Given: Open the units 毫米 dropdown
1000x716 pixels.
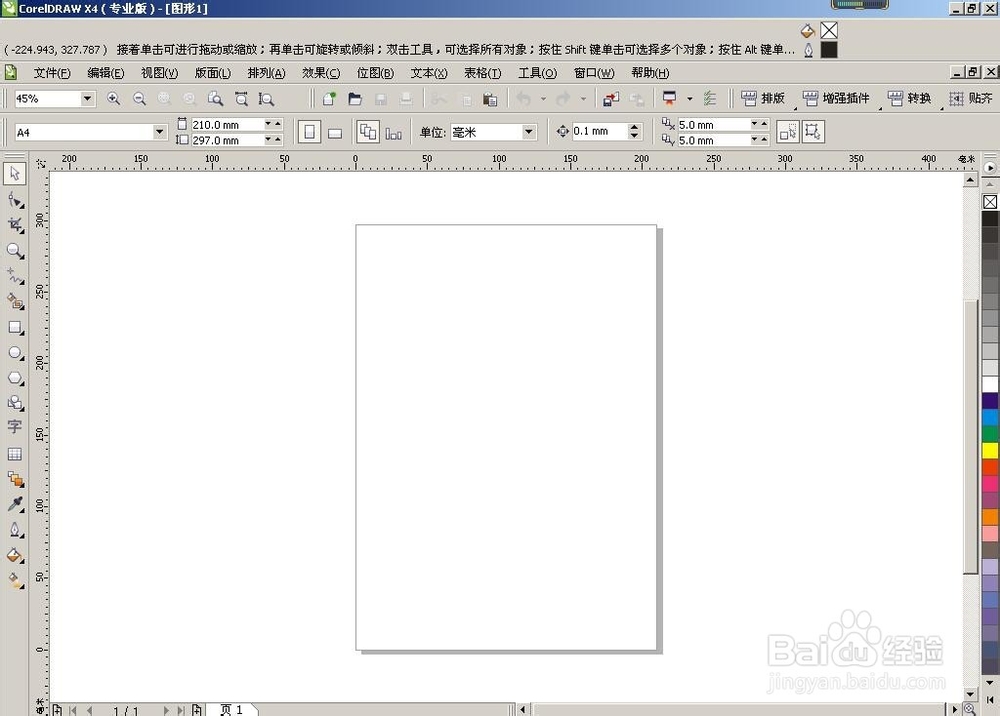Looking at the screenshot, I should (529, 132).
